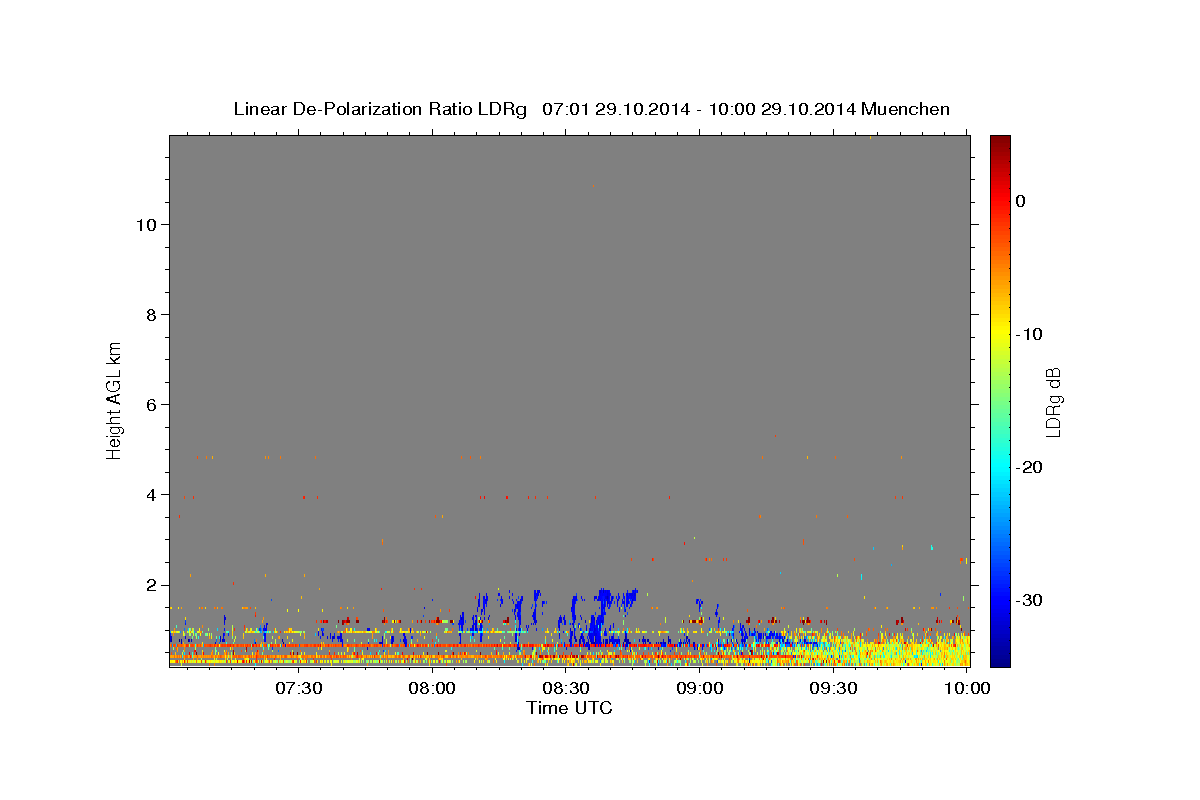Click the colorbar value label -30
The height and width of the screenshot is (800, 1200).
tap(1029, 600)
